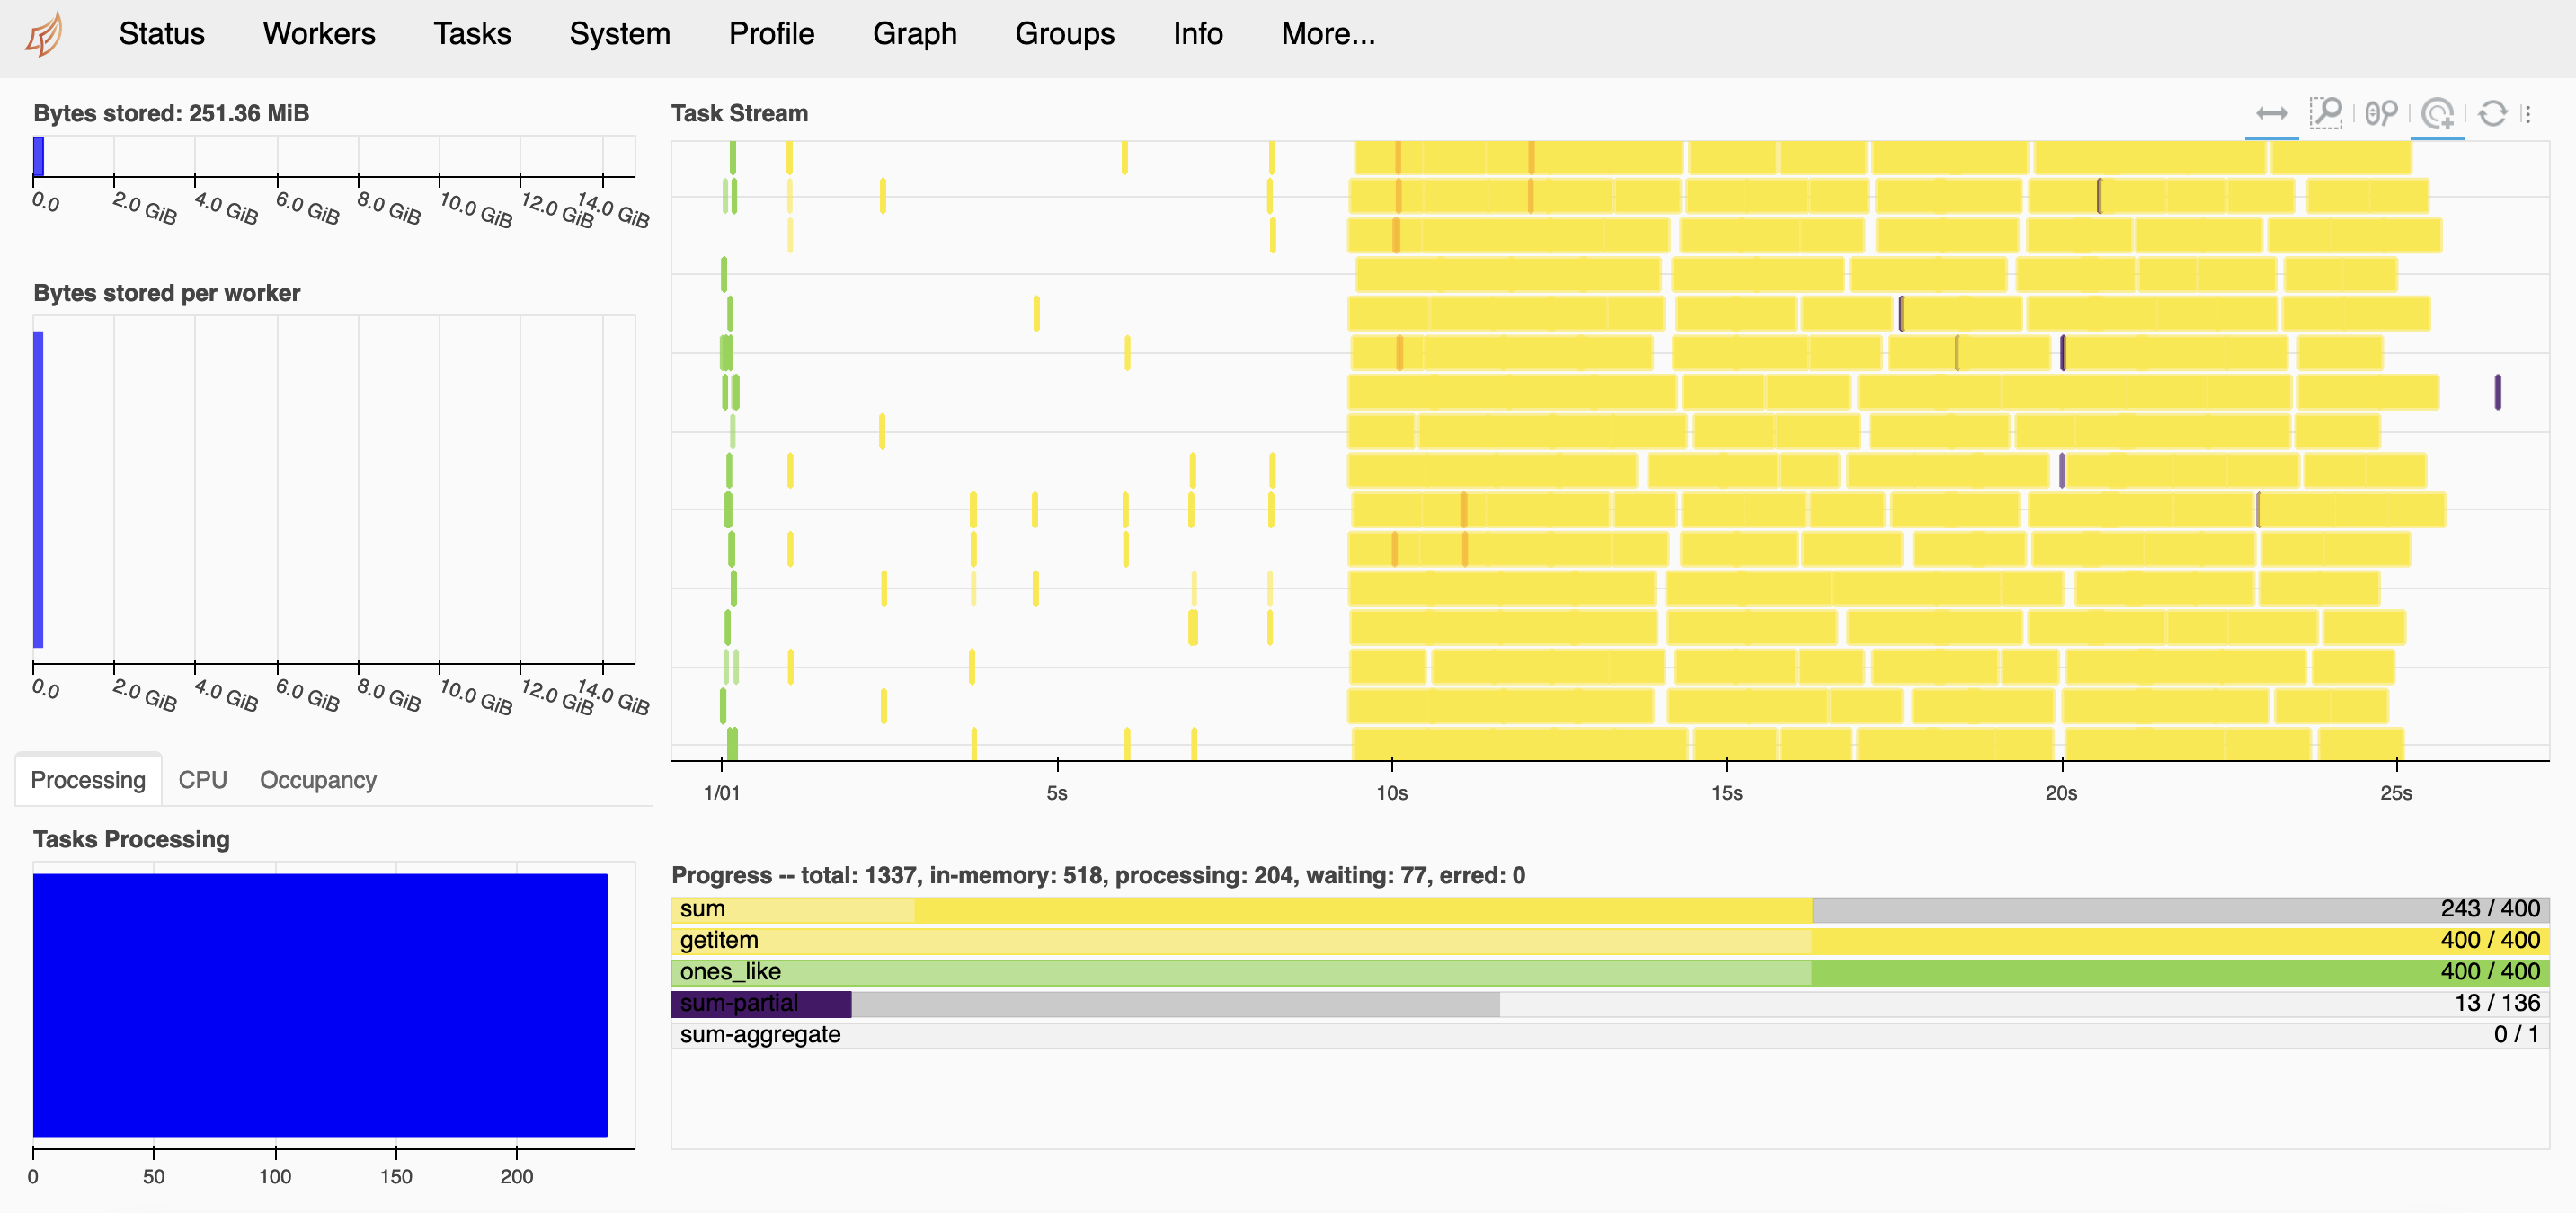
Task: Toggle the Hover inspect tool
Action: coord(2437,114)
